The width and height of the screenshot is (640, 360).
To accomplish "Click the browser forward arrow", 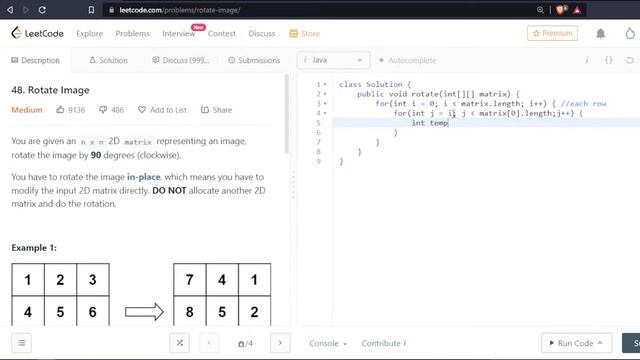I will 26,10.
